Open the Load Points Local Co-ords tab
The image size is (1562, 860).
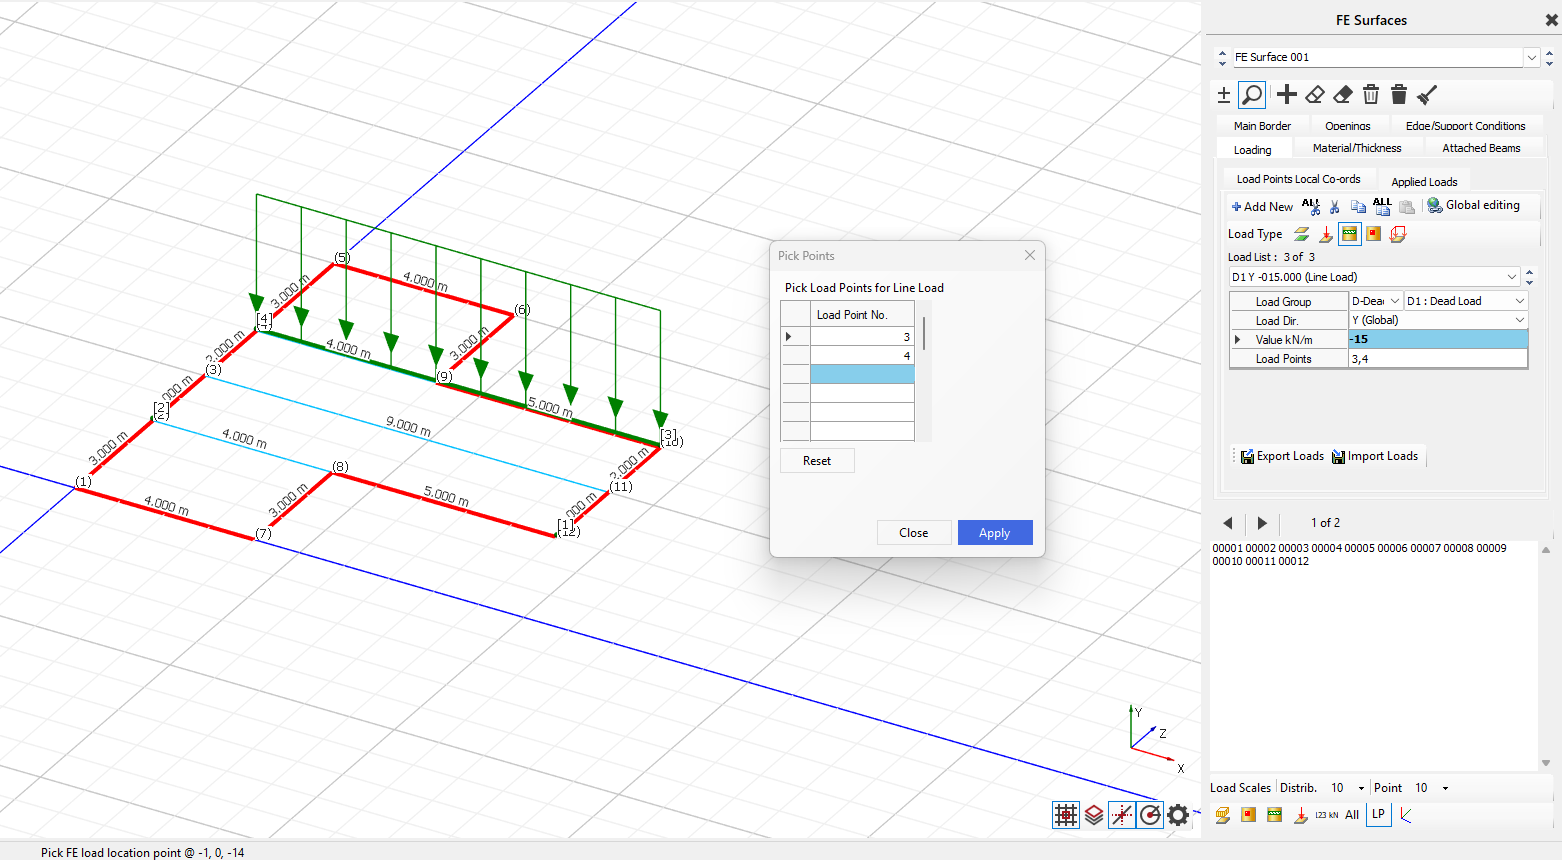click(1298, 180)
